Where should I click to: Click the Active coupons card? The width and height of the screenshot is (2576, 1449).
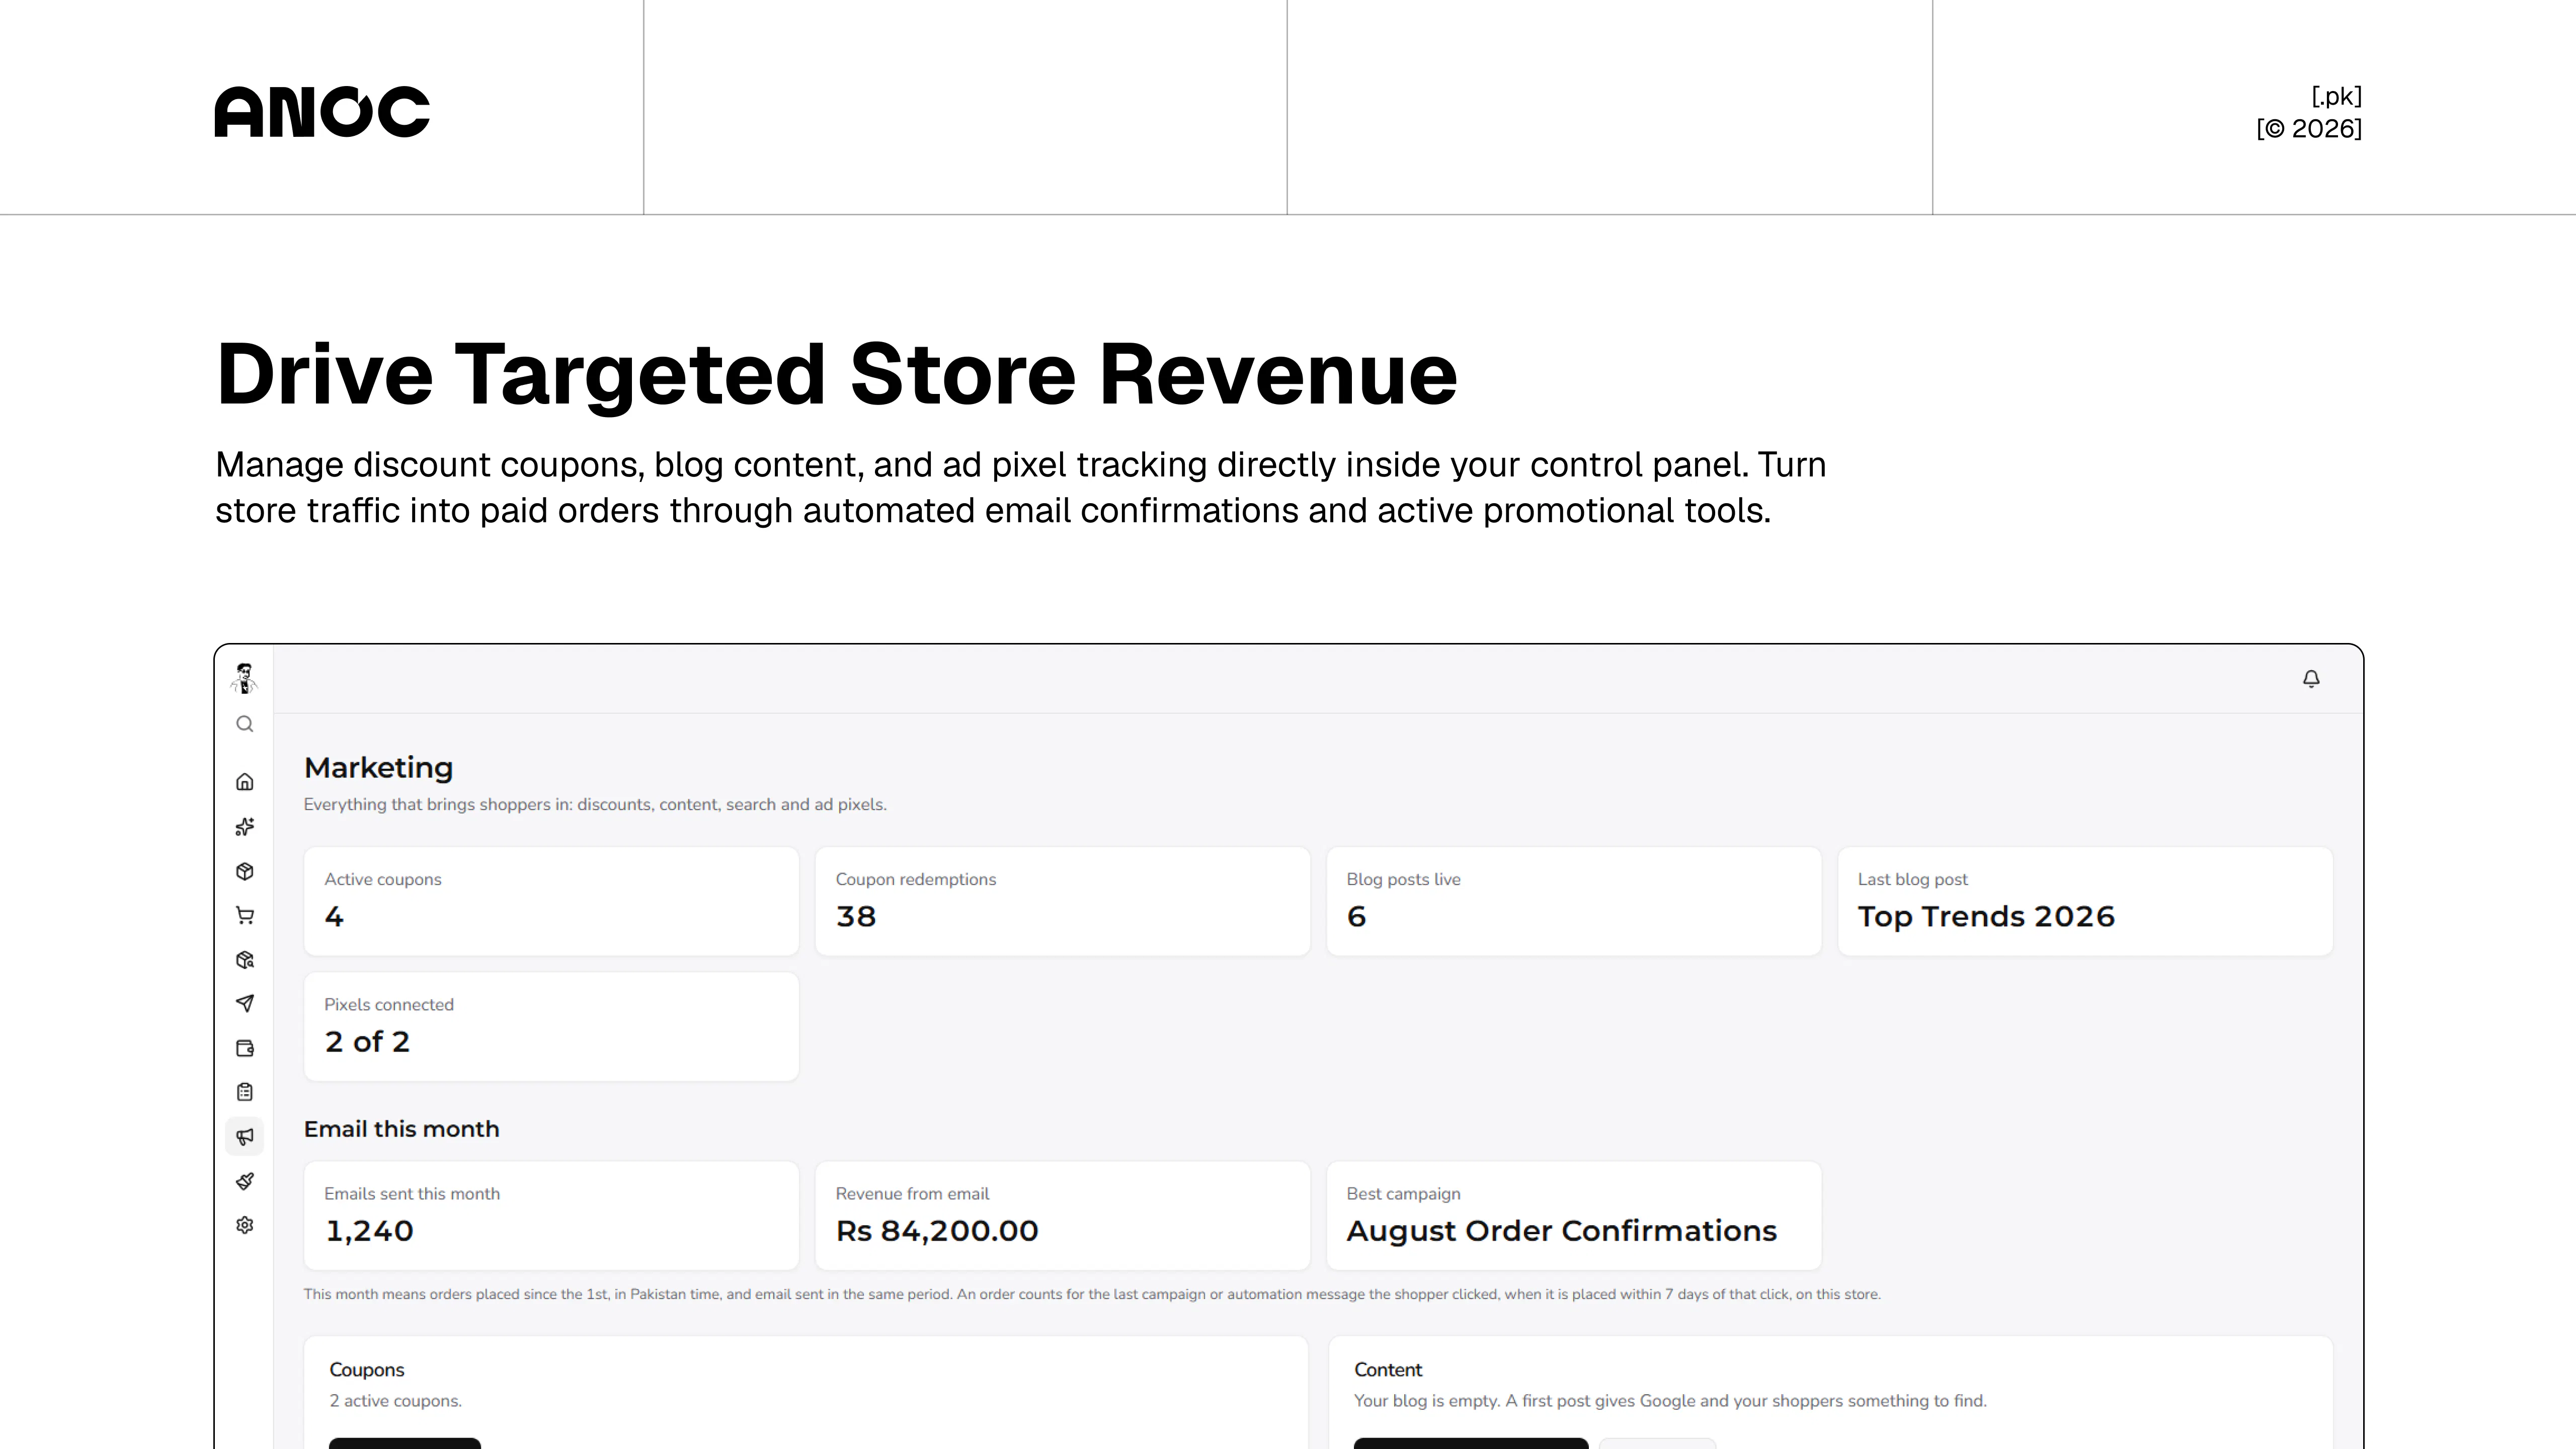point(551,901)
